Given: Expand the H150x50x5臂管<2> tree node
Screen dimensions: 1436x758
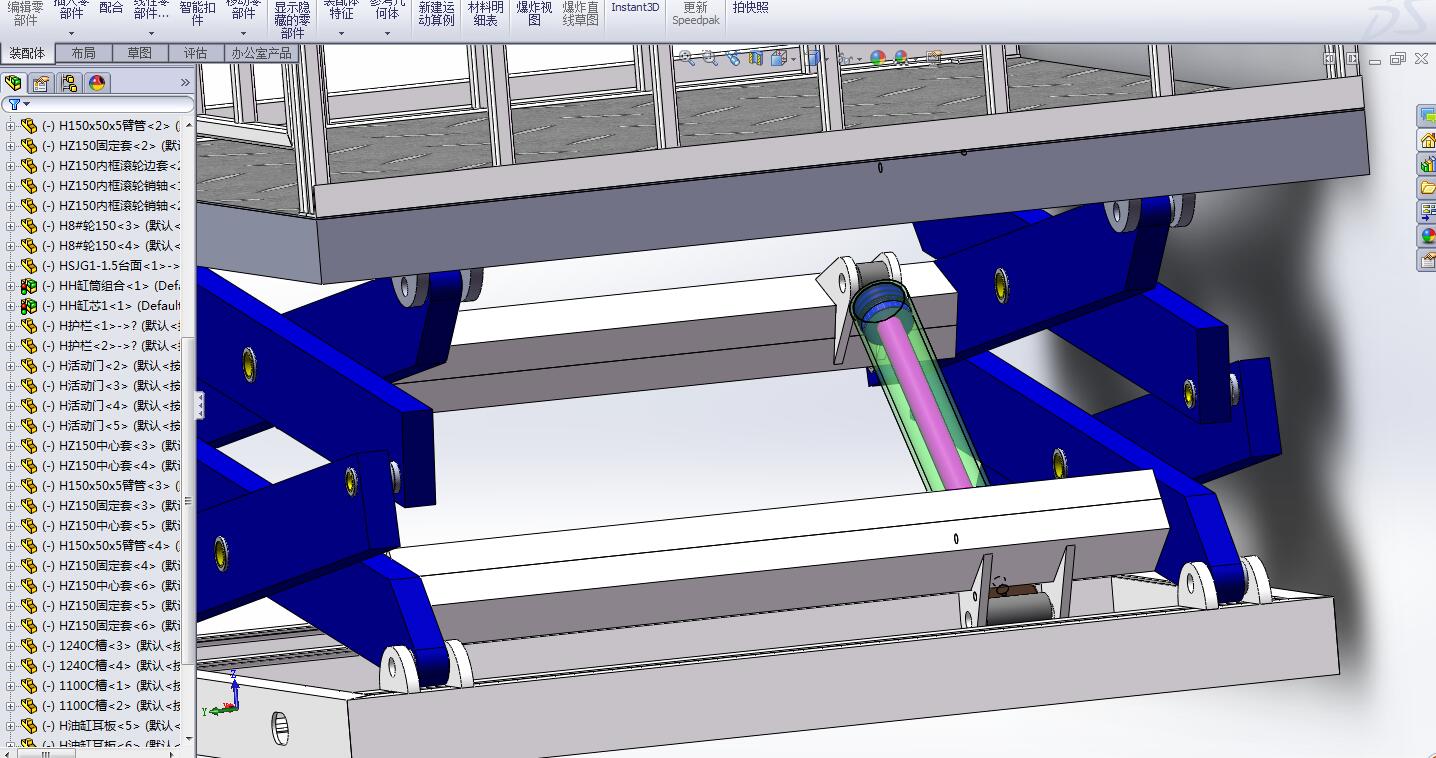Looking at the screenshot, I should coord(10,126).
